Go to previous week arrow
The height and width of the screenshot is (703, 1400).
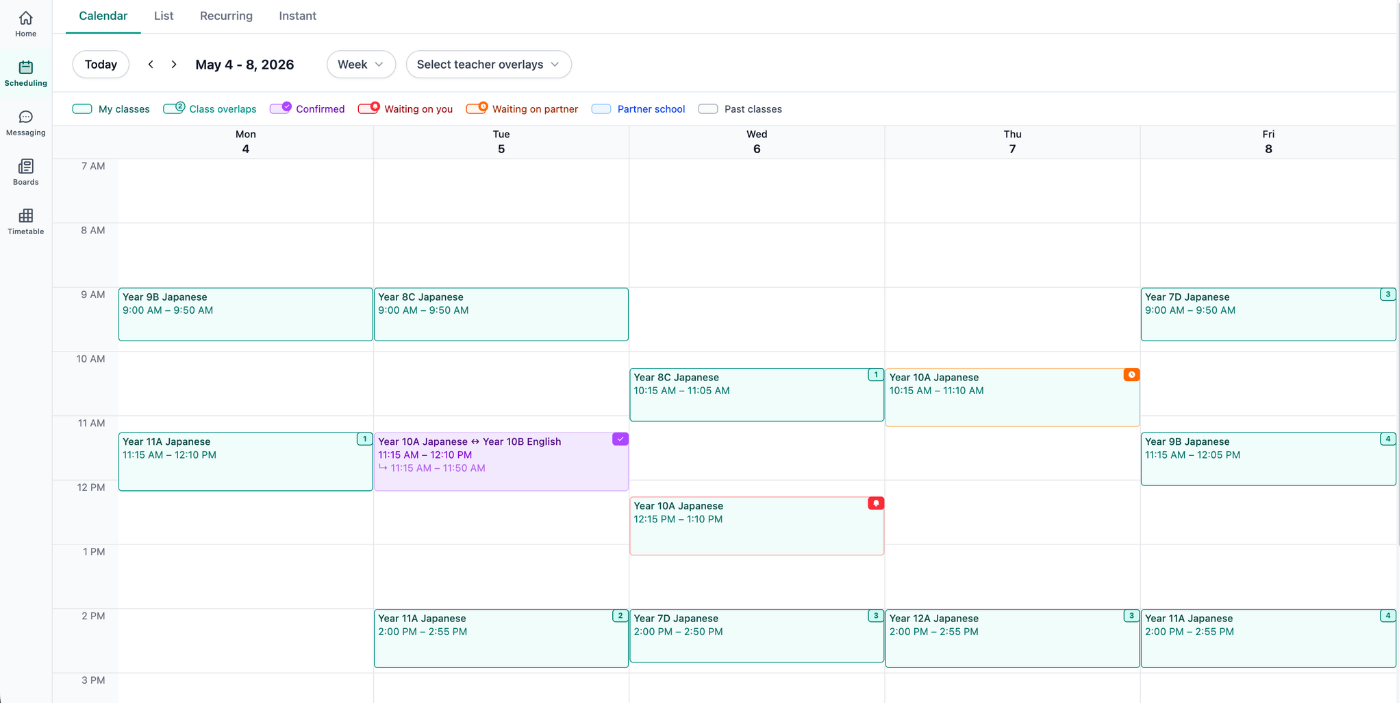pyautogui.click(x=151, y=64)
